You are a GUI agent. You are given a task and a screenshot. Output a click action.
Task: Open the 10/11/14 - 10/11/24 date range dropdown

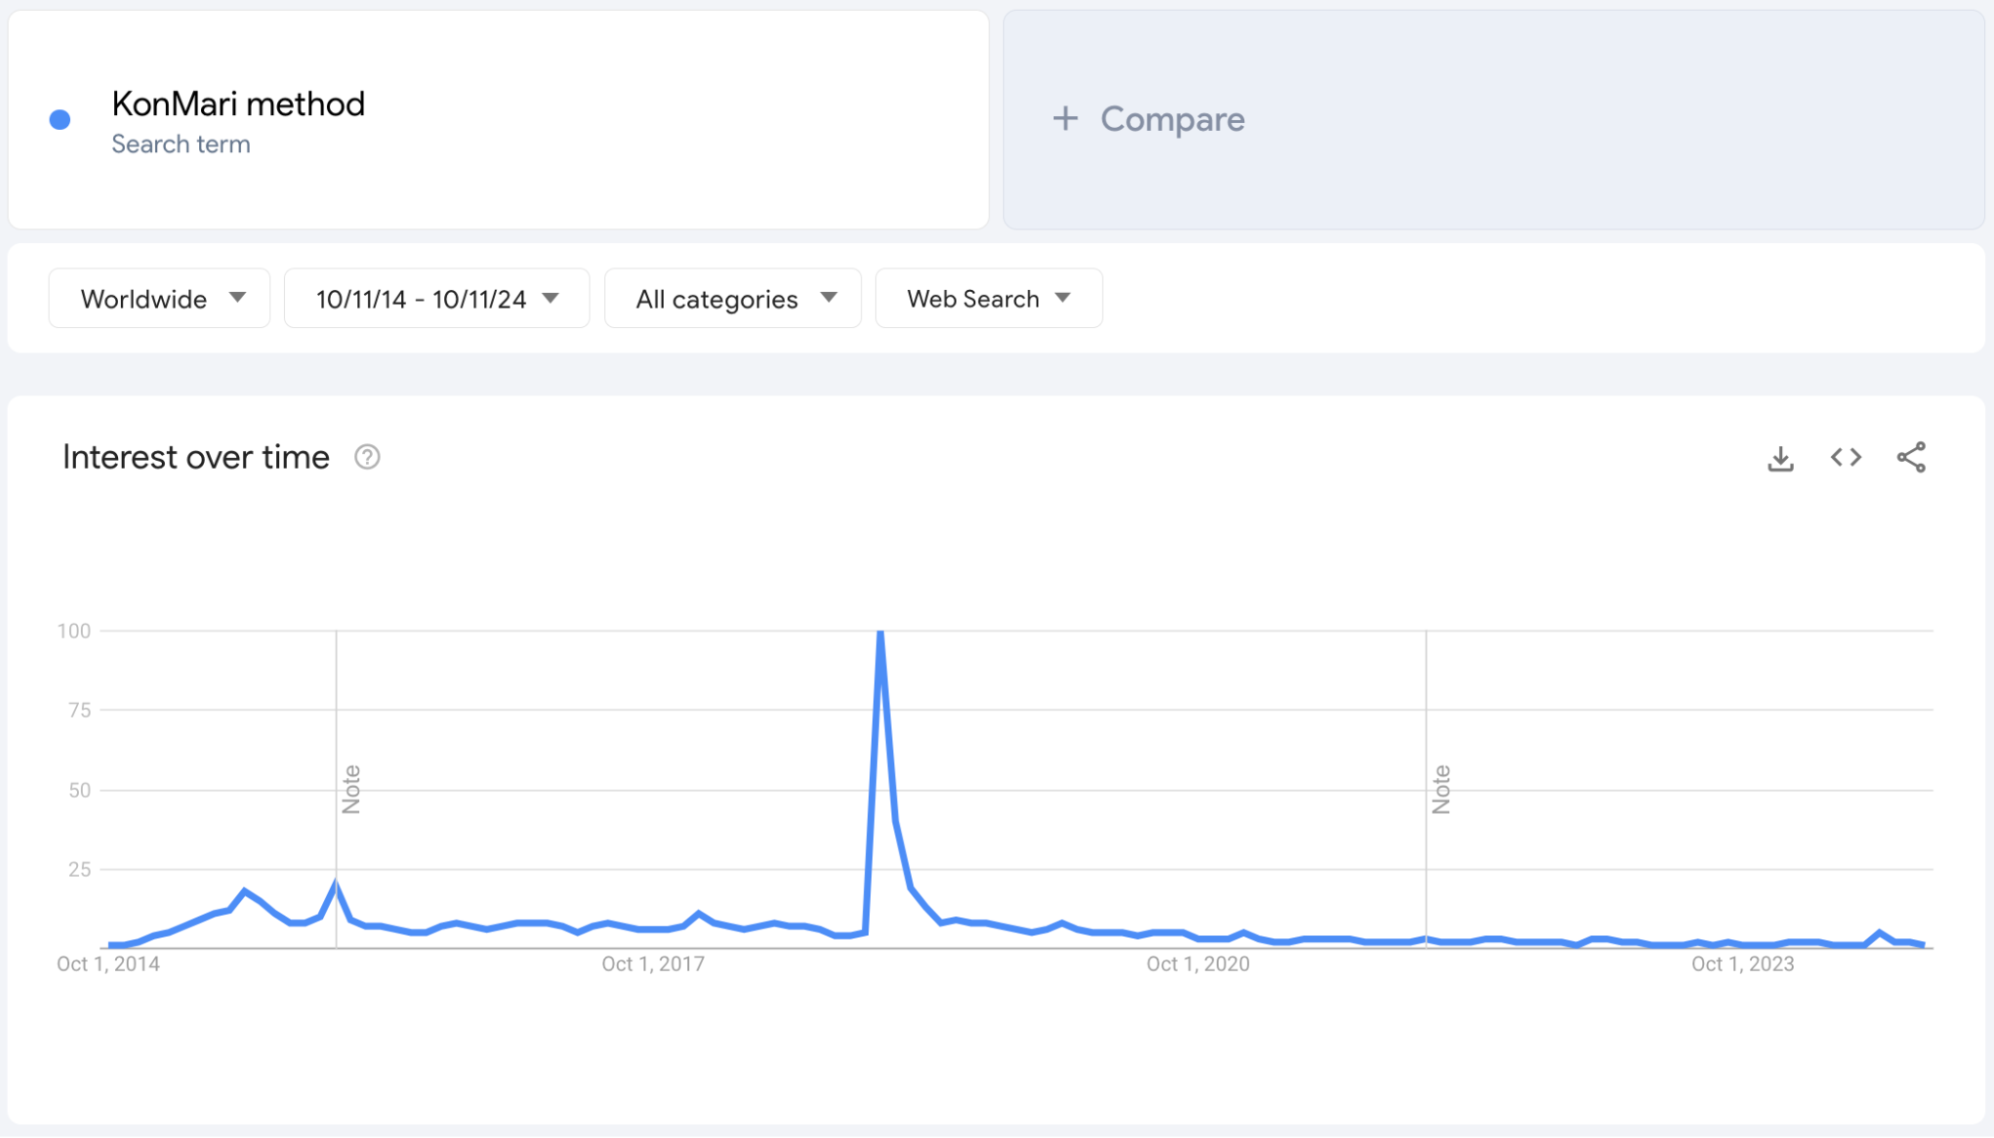coord(437,298)
